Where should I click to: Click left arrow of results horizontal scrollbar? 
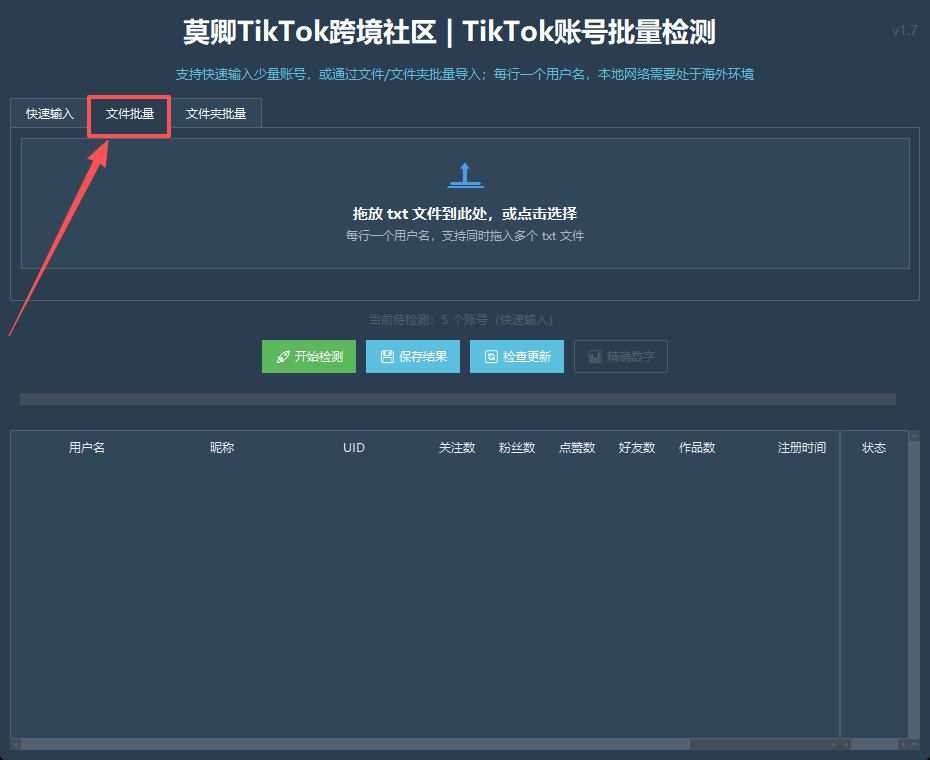click(16, 744)
